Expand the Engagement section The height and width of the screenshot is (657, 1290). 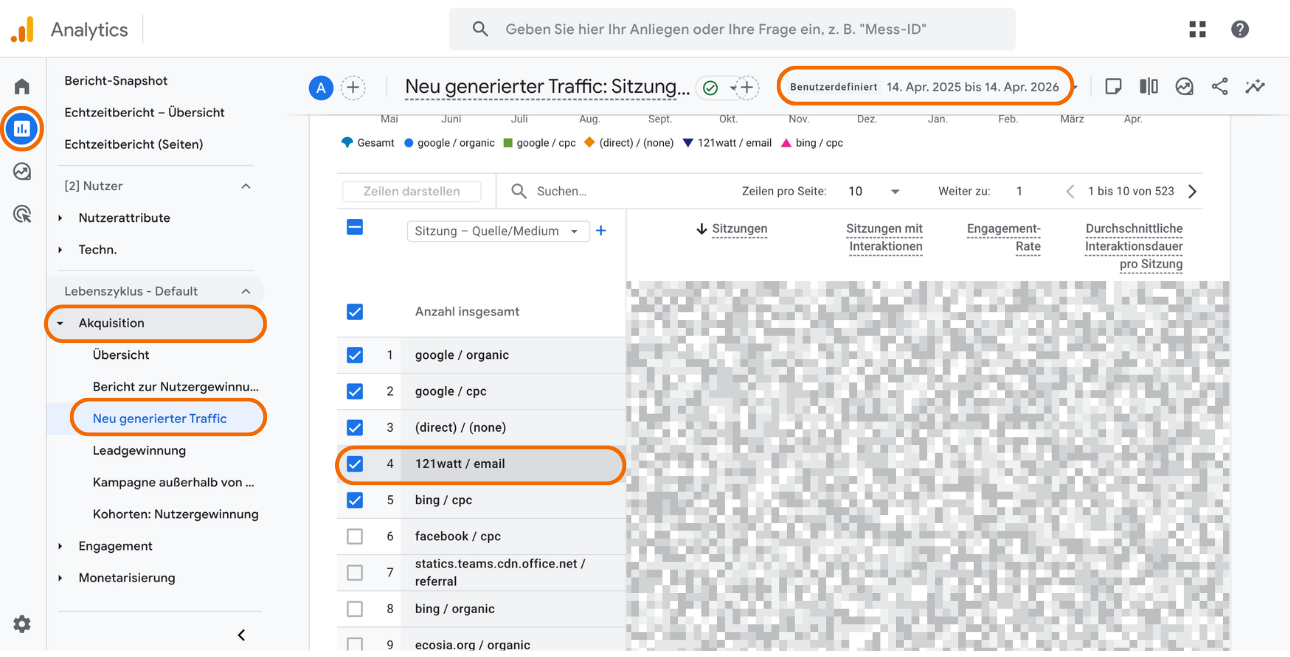coord(115,546)
